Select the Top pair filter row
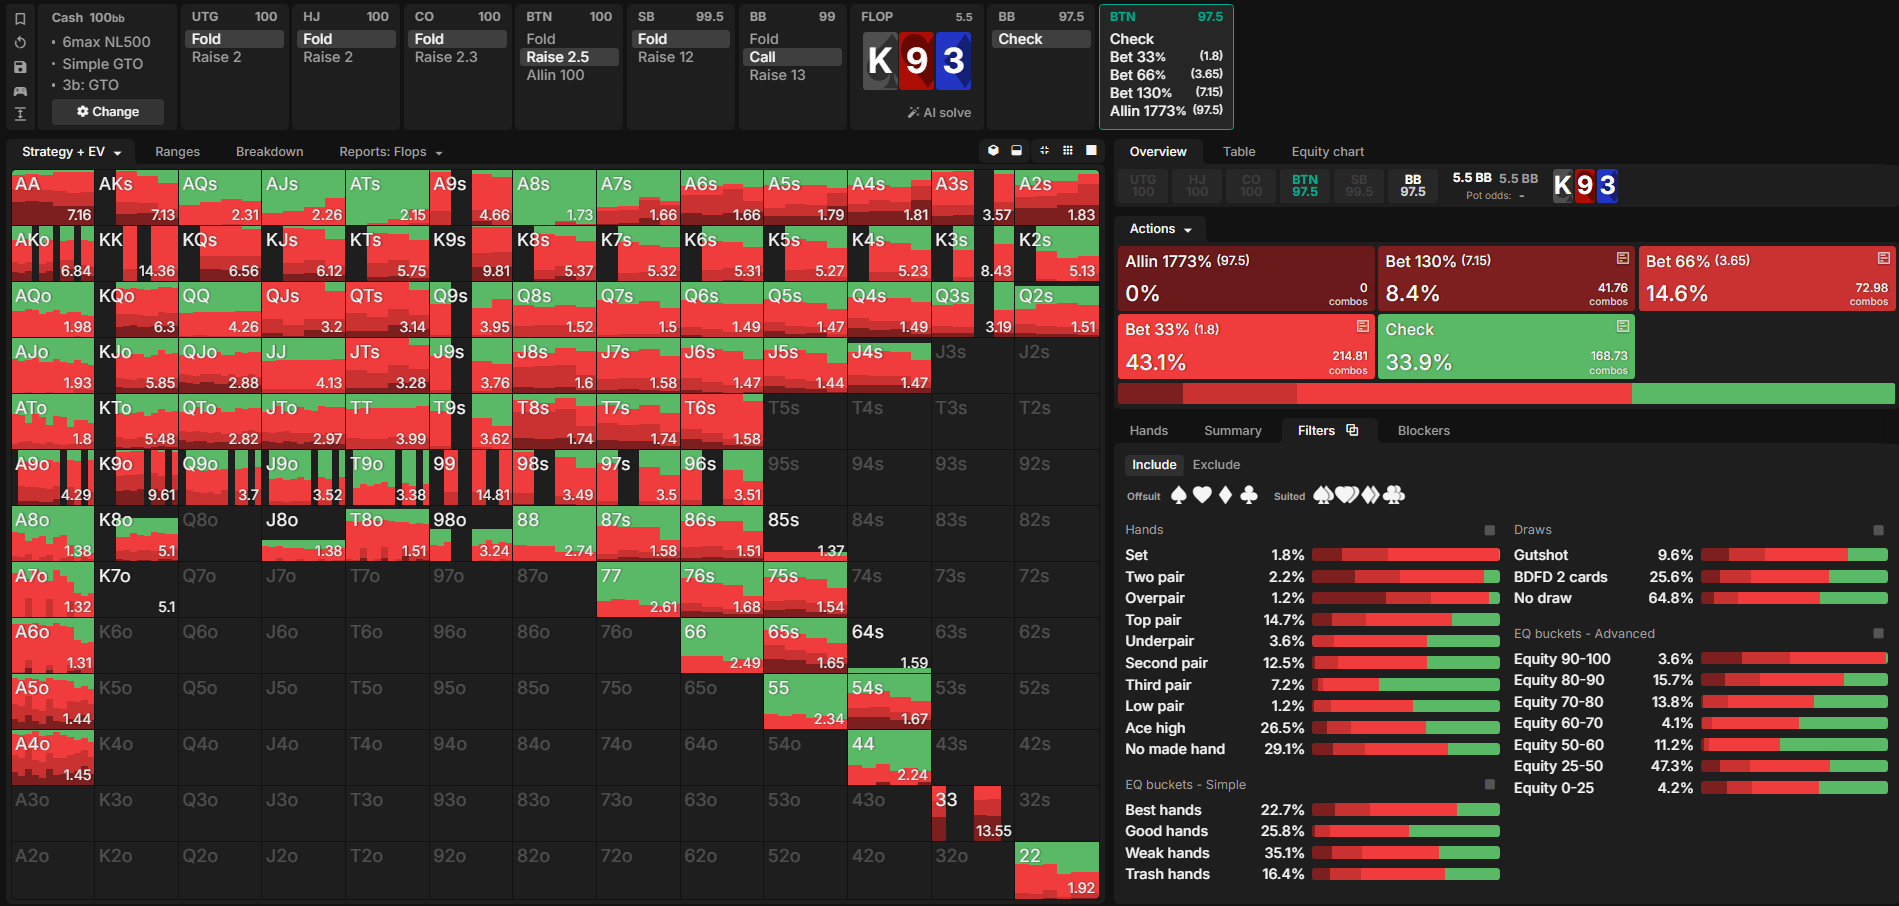1899x906 pixels. pyautogui.click(x=1312, y=620)
